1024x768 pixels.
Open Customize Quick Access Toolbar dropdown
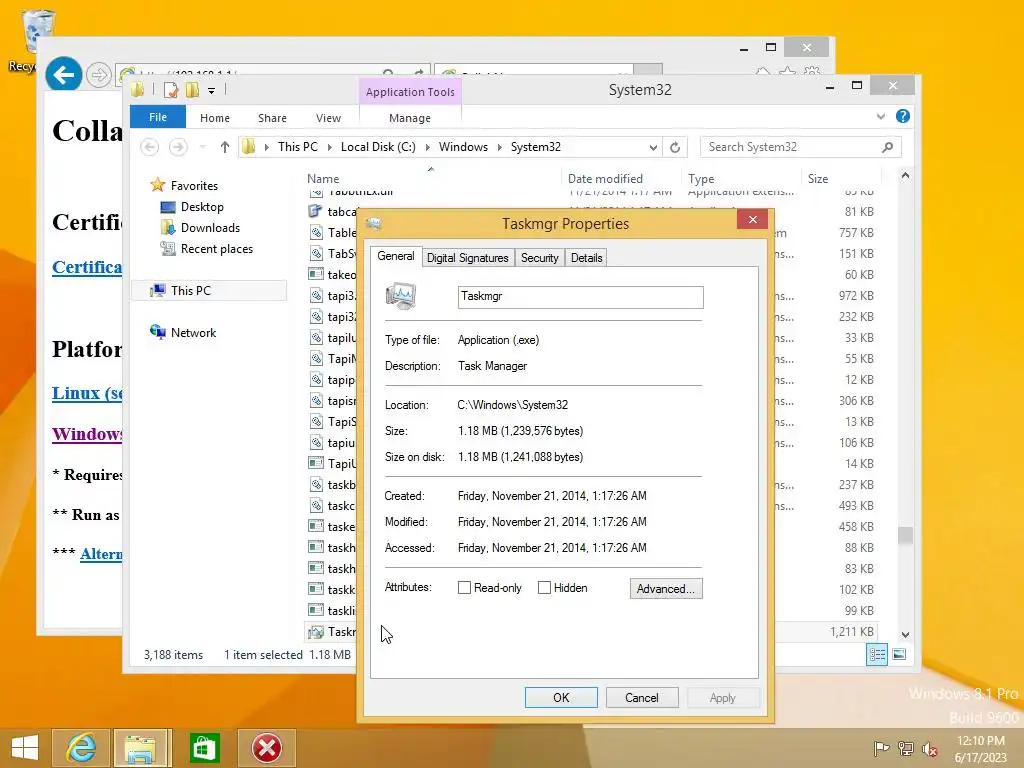tap(212, 91)
